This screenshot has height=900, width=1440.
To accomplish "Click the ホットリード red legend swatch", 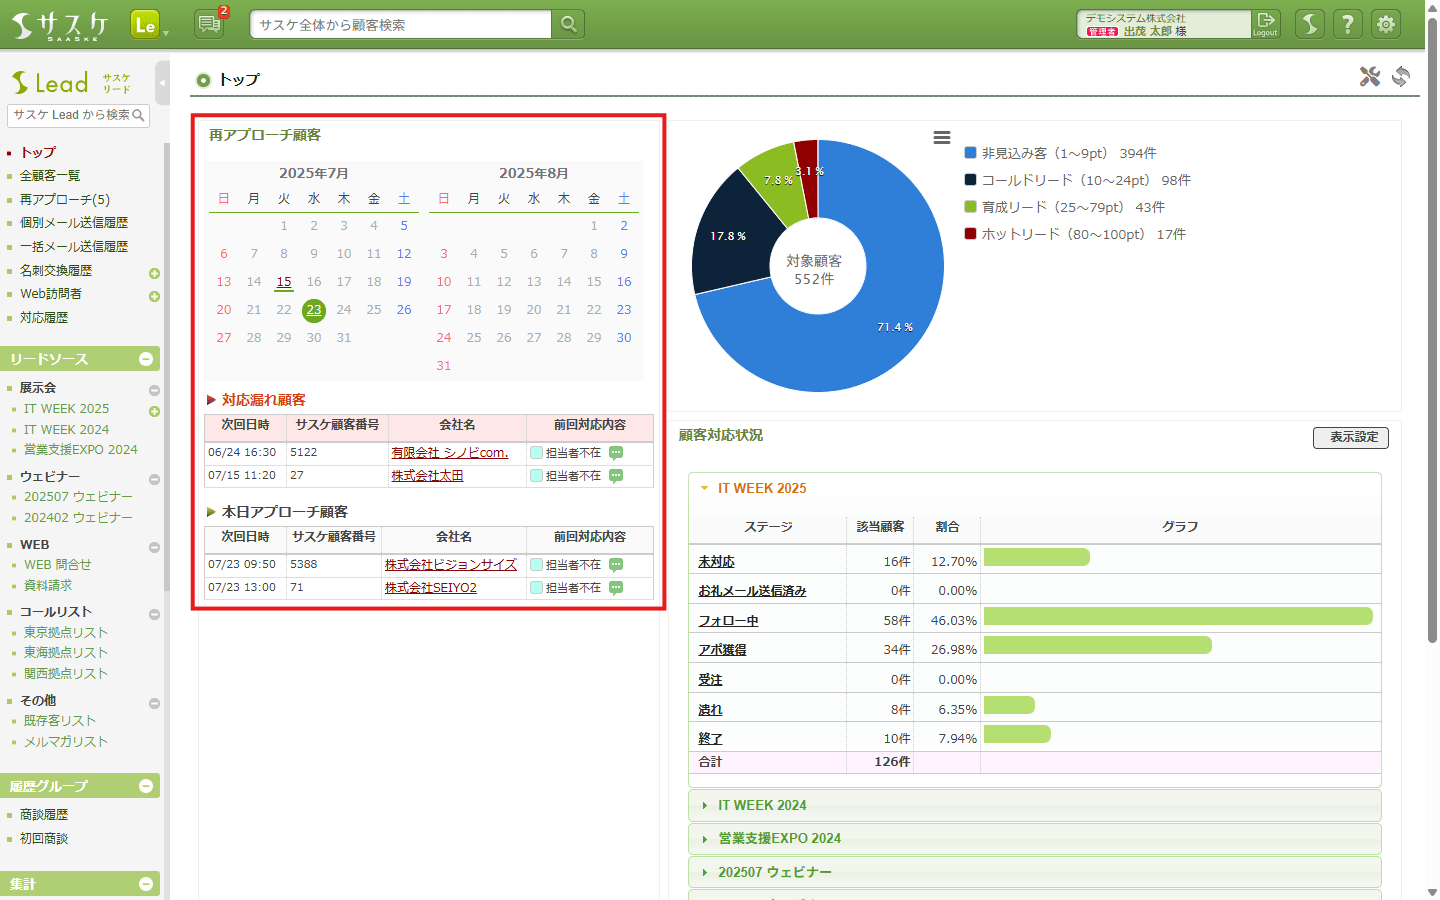I will (x=970, y=234).
